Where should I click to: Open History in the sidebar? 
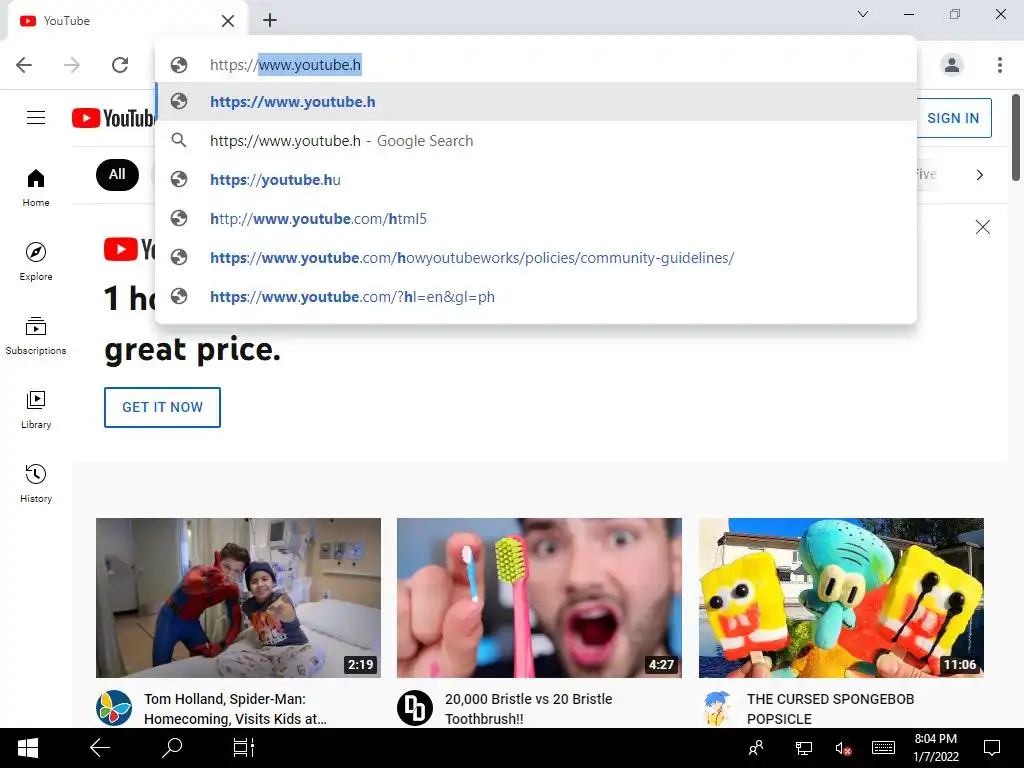(x=36, y=483)
